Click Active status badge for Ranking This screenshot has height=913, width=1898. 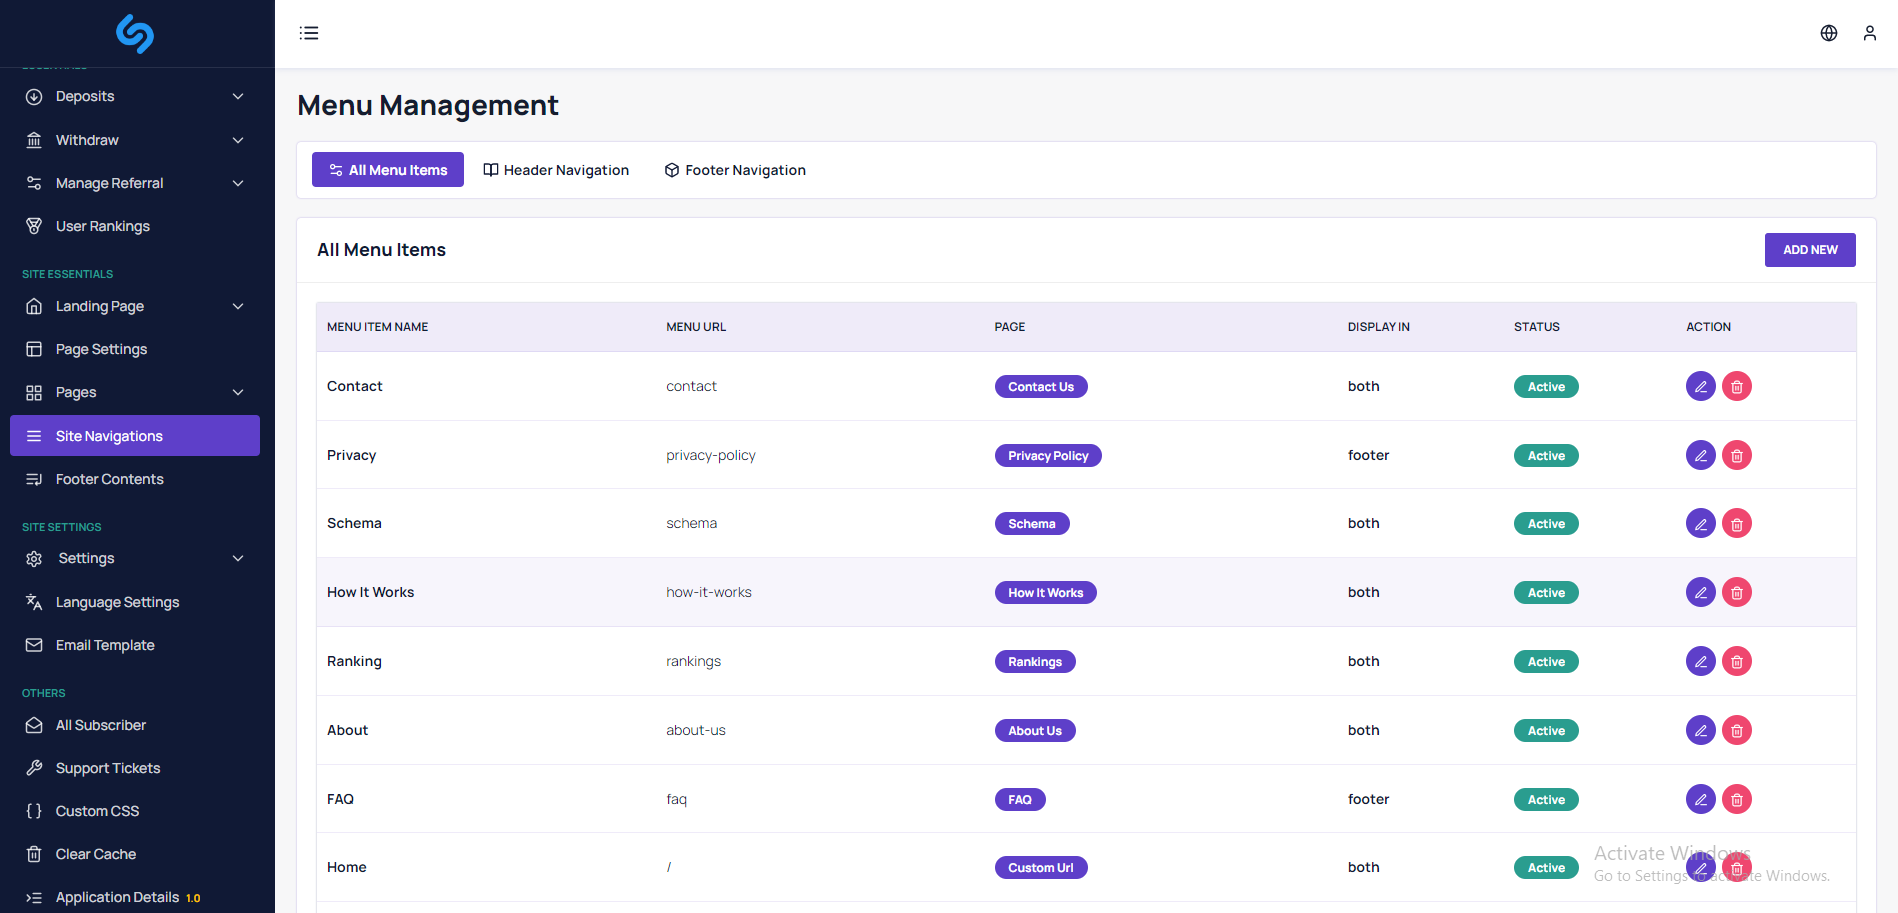[1545, 662]
